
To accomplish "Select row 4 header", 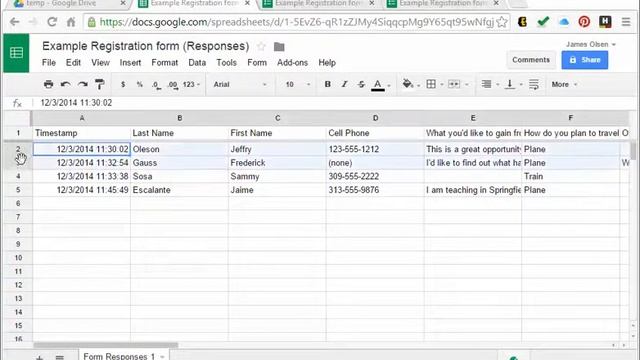I will click(18, 176).
